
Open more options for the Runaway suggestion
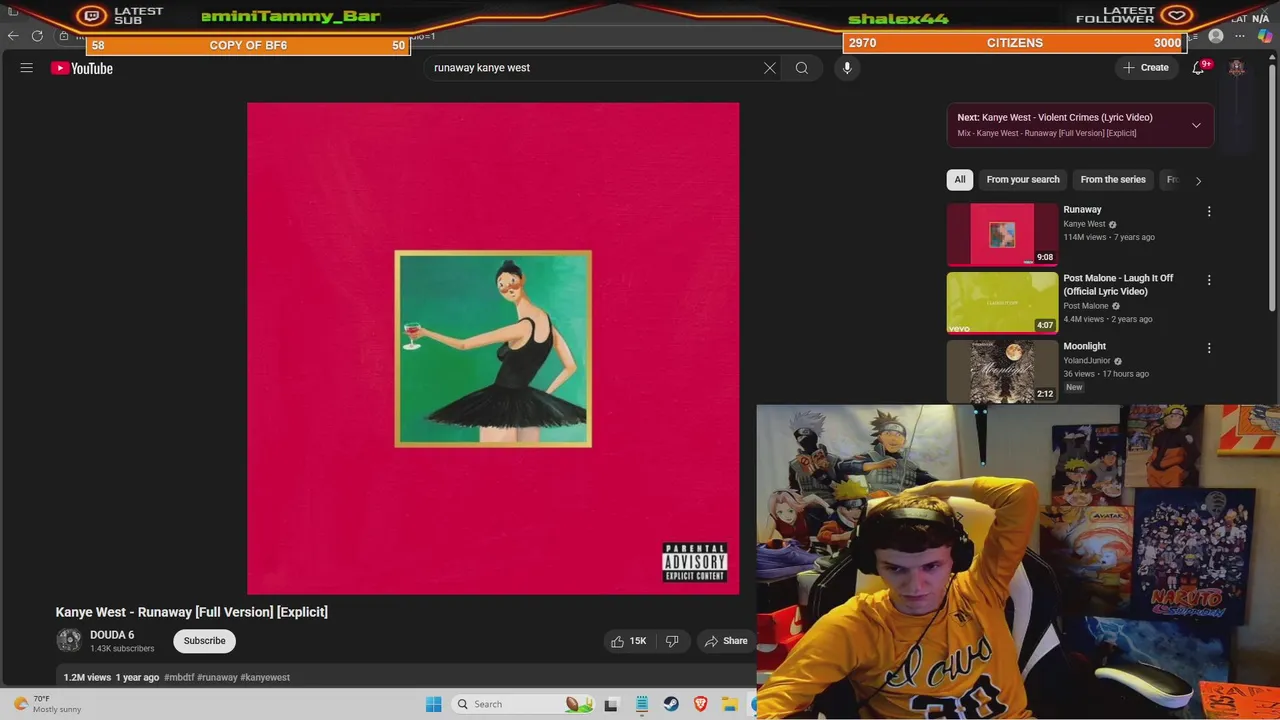[1209, 211]
